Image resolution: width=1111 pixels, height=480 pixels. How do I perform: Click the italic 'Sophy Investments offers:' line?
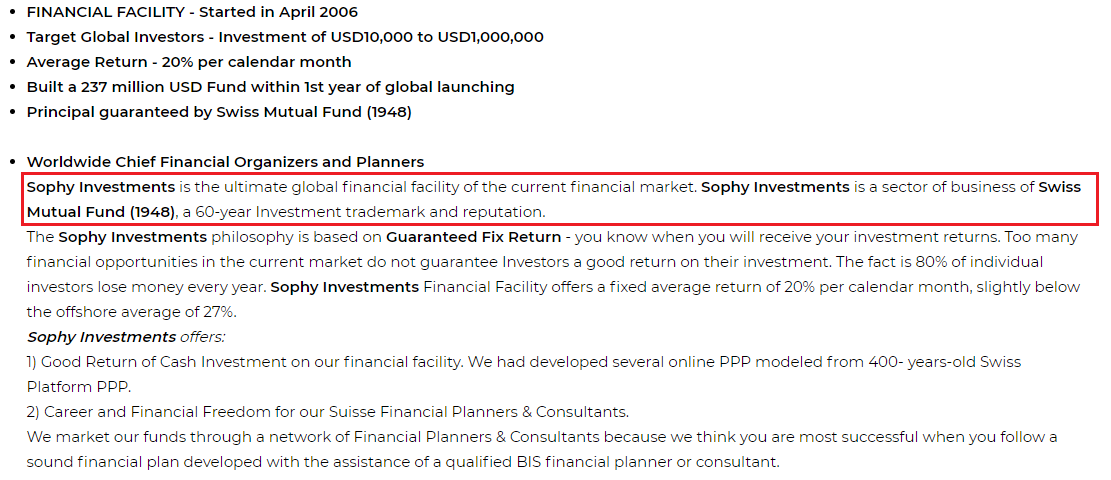point(125,337)
